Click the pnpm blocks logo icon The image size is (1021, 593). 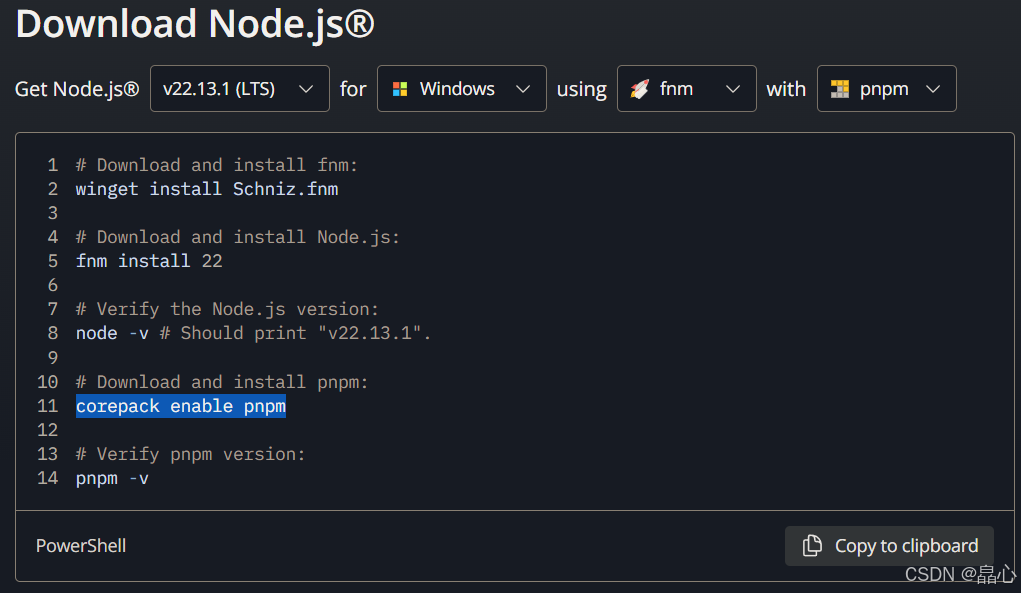[x=840, y=89]
